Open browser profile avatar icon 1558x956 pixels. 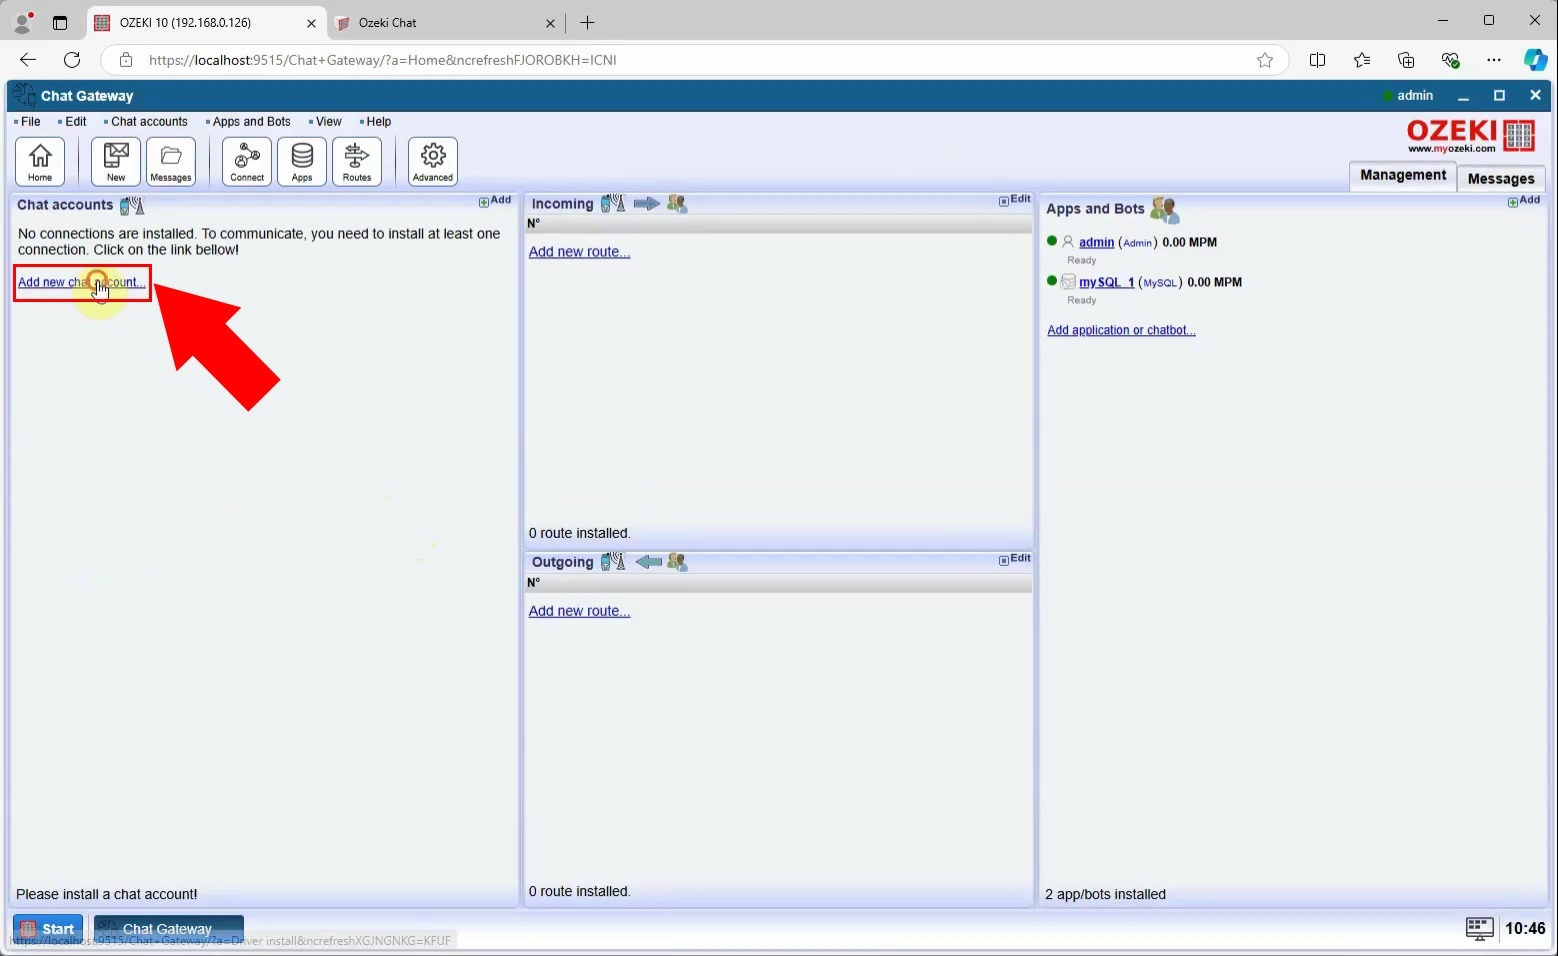click(x=23, y=22)
